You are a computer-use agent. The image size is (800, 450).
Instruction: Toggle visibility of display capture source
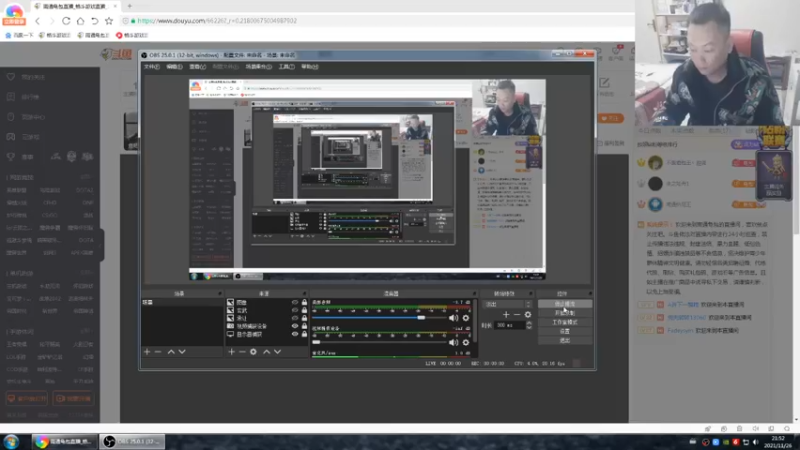295,334
